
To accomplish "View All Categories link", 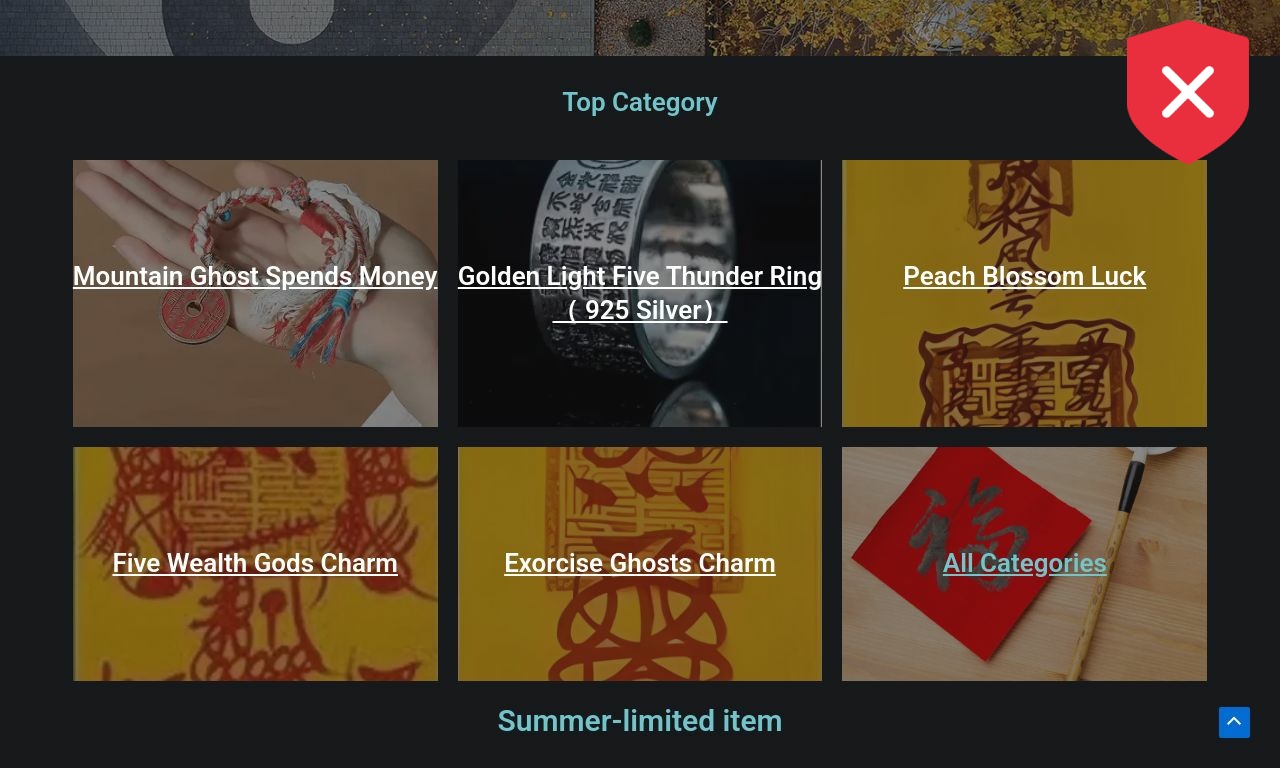I will 1024,563.
